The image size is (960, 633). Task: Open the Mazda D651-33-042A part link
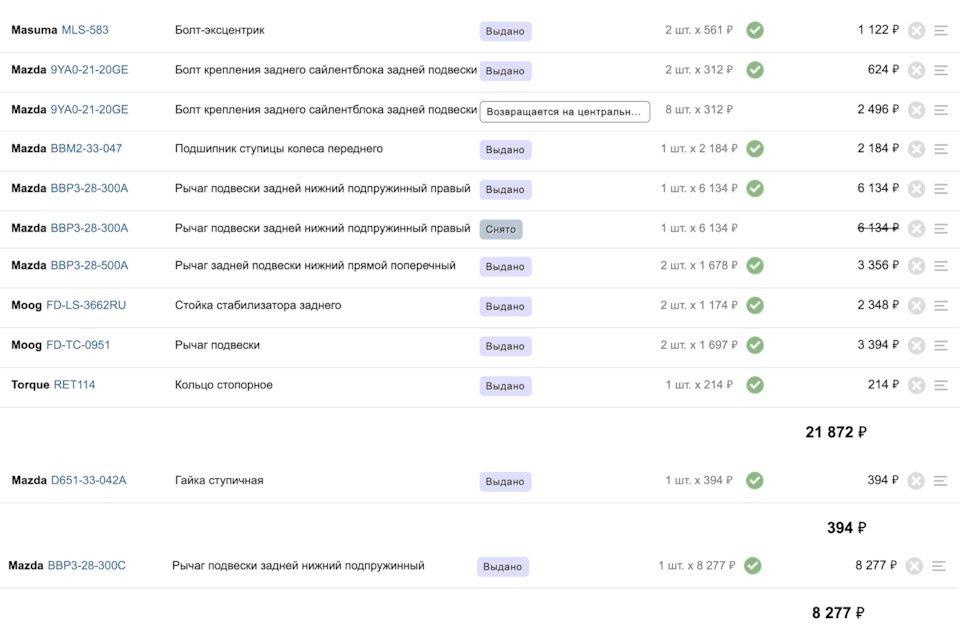(x=89, y=481)
